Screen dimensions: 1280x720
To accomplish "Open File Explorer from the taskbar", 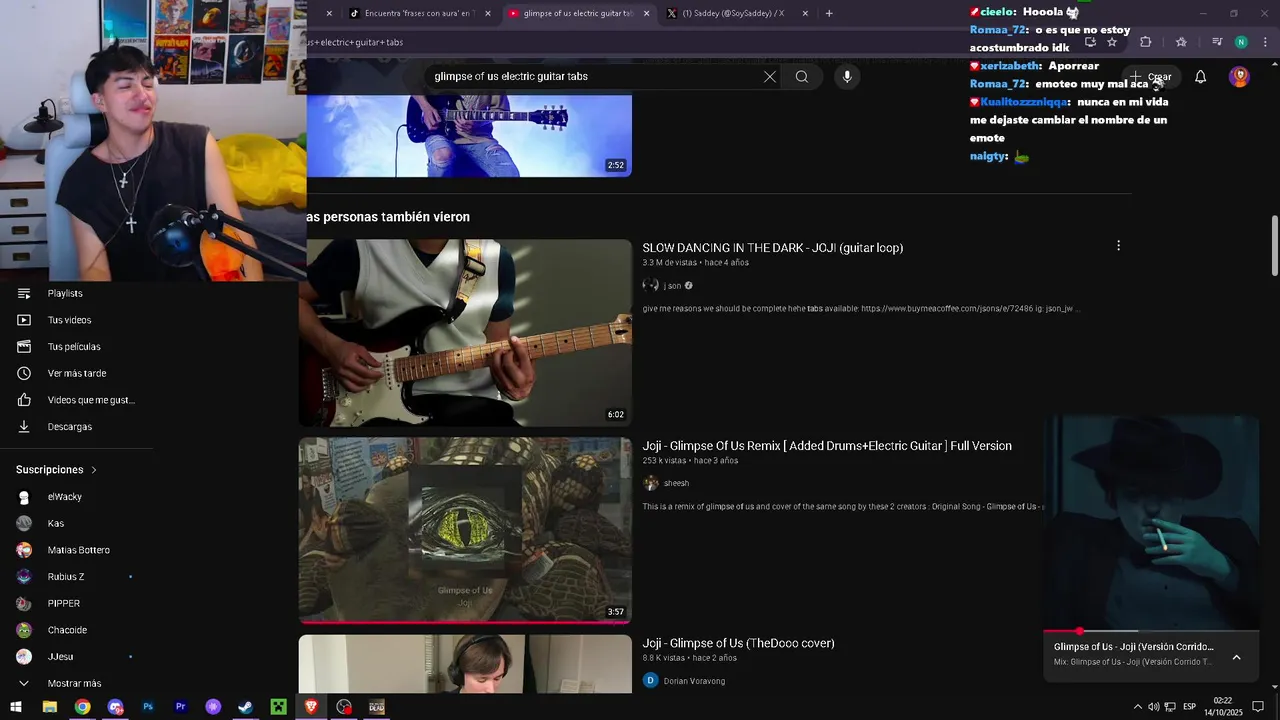I will [49, 707].
